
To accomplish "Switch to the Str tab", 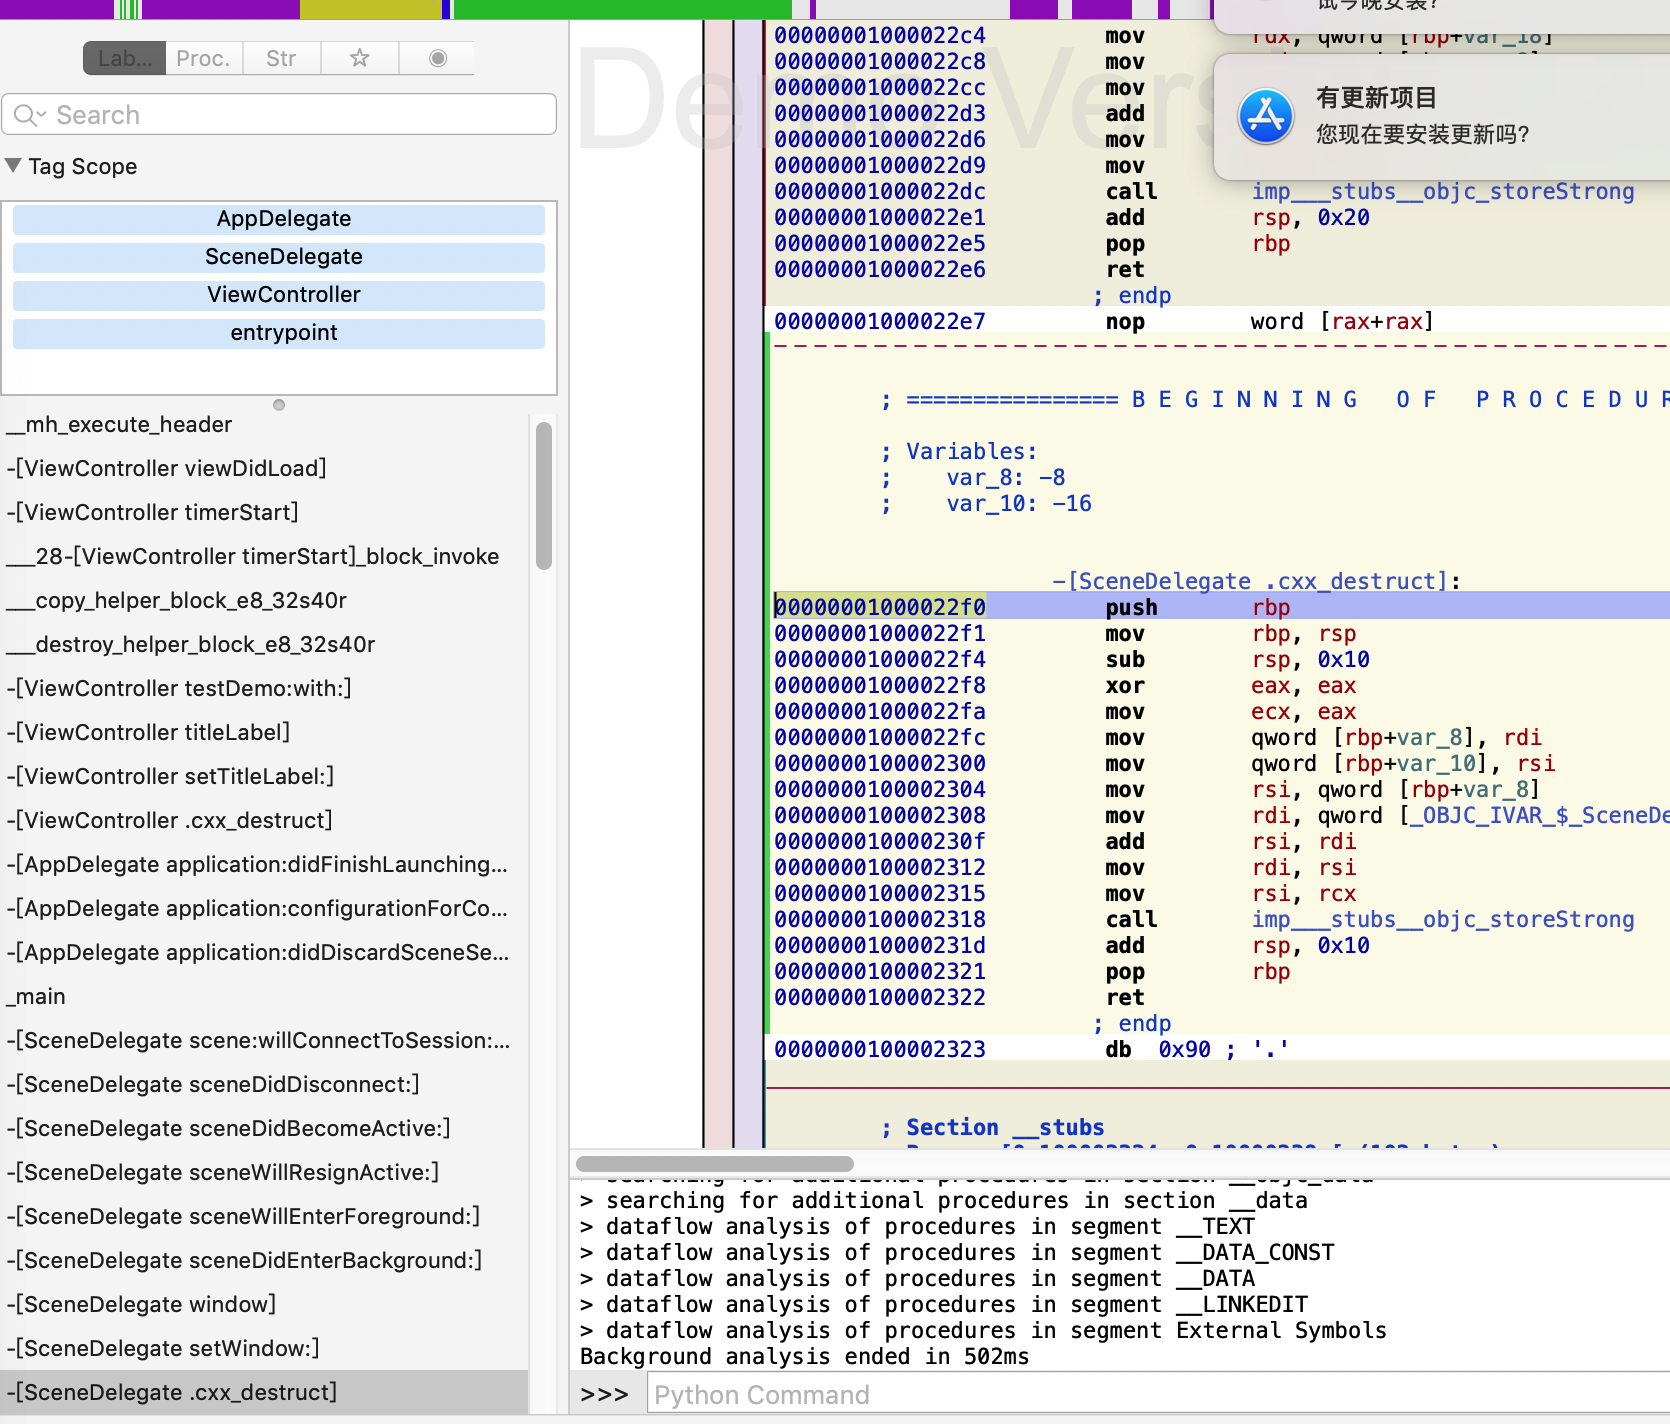I will (281, 58).
